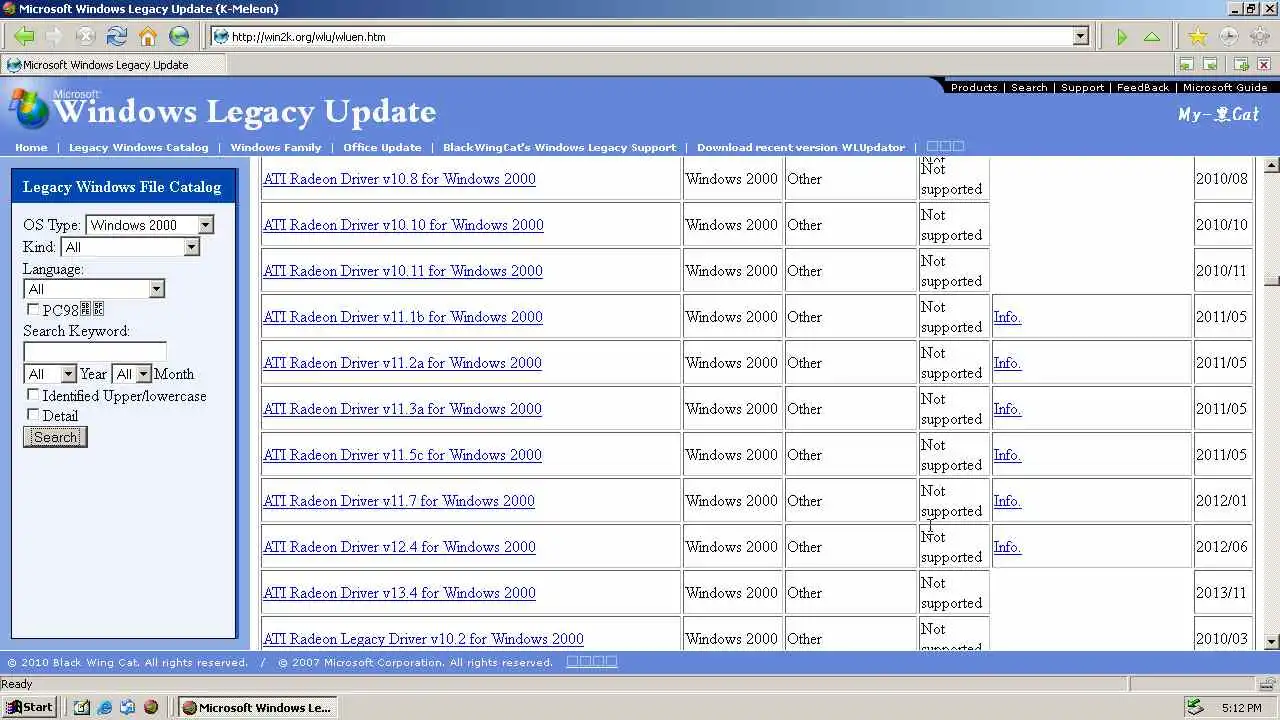Click the 5:12 PM system clock

coord(1241,708)
